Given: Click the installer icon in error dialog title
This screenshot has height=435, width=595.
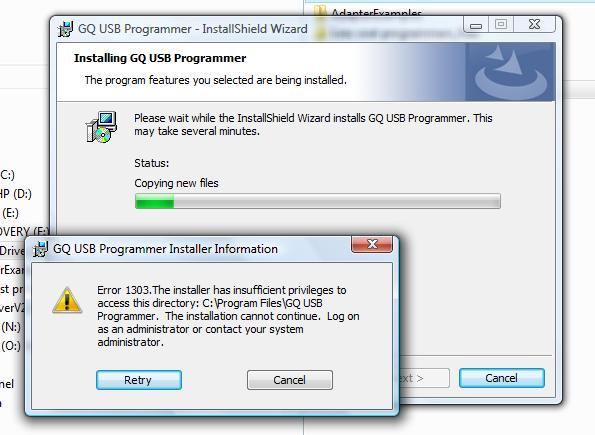Looking at the screenshot, I should click(x=40, y=249).
